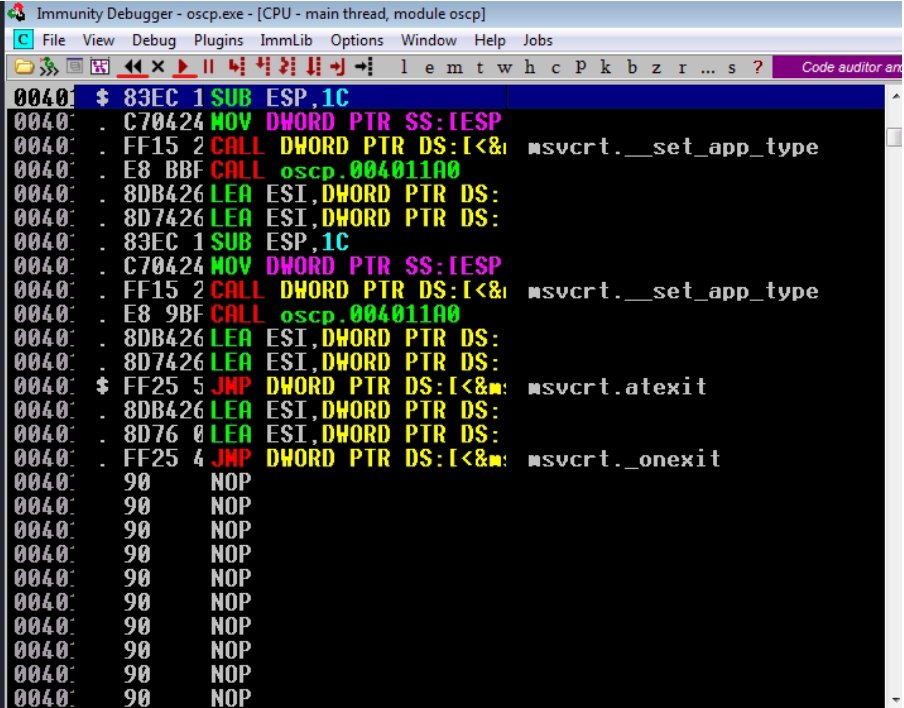Open the Debug menu

click(154, 40)
